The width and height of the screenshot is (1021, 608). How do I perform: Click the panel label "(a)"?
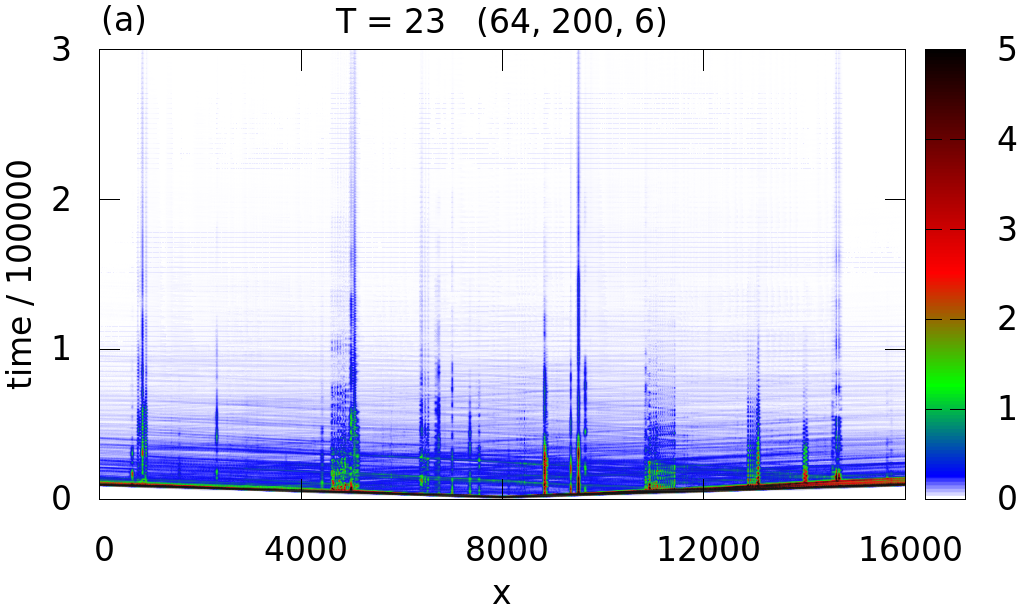(x=123, y=21)
